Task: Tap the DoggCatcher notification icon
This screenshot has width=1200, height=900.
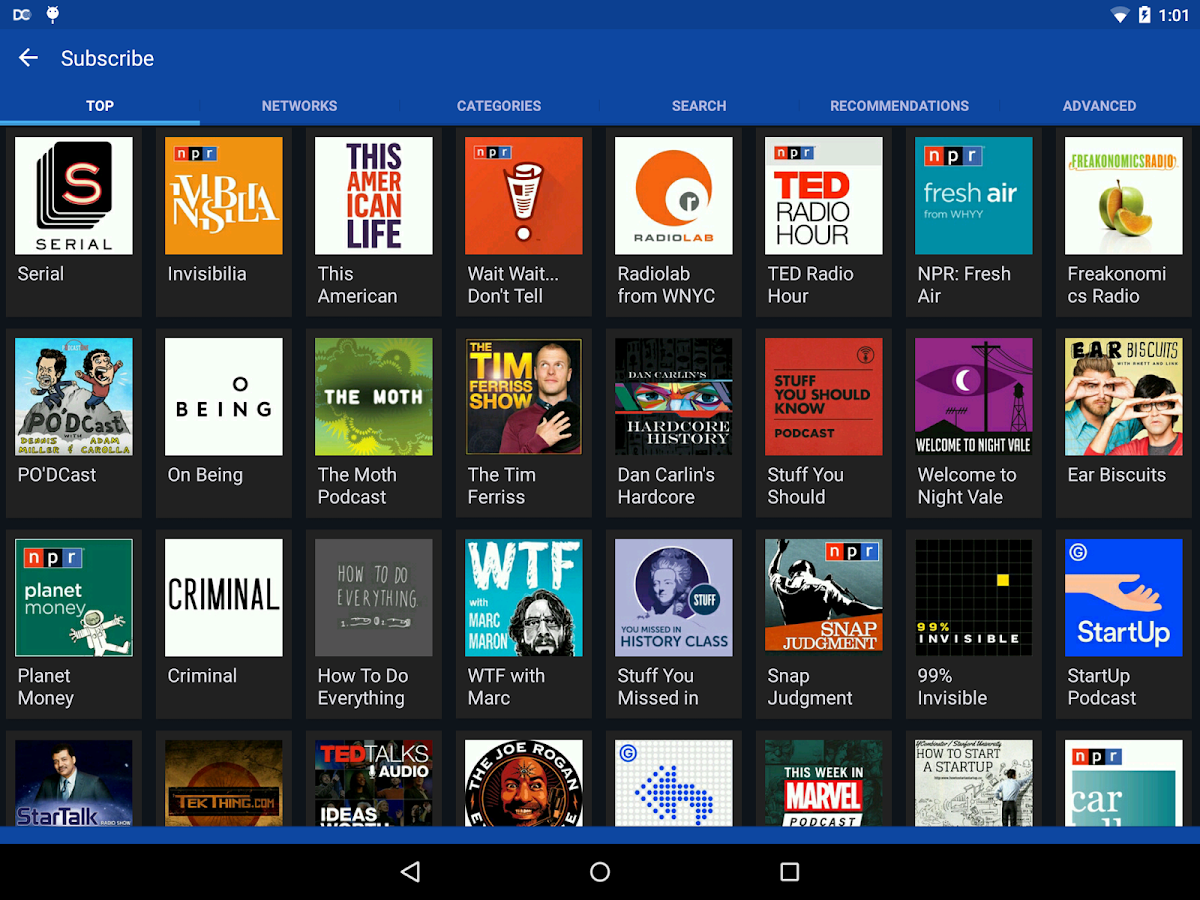Action: coord(22,15)
